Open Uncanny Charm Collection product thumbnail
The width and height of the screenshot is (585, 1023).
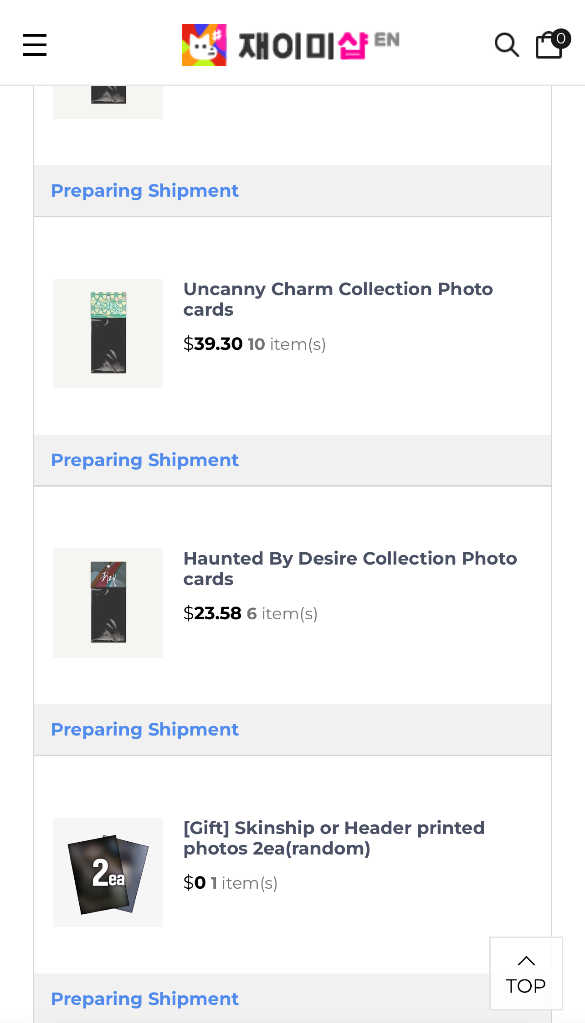[108, 333]
